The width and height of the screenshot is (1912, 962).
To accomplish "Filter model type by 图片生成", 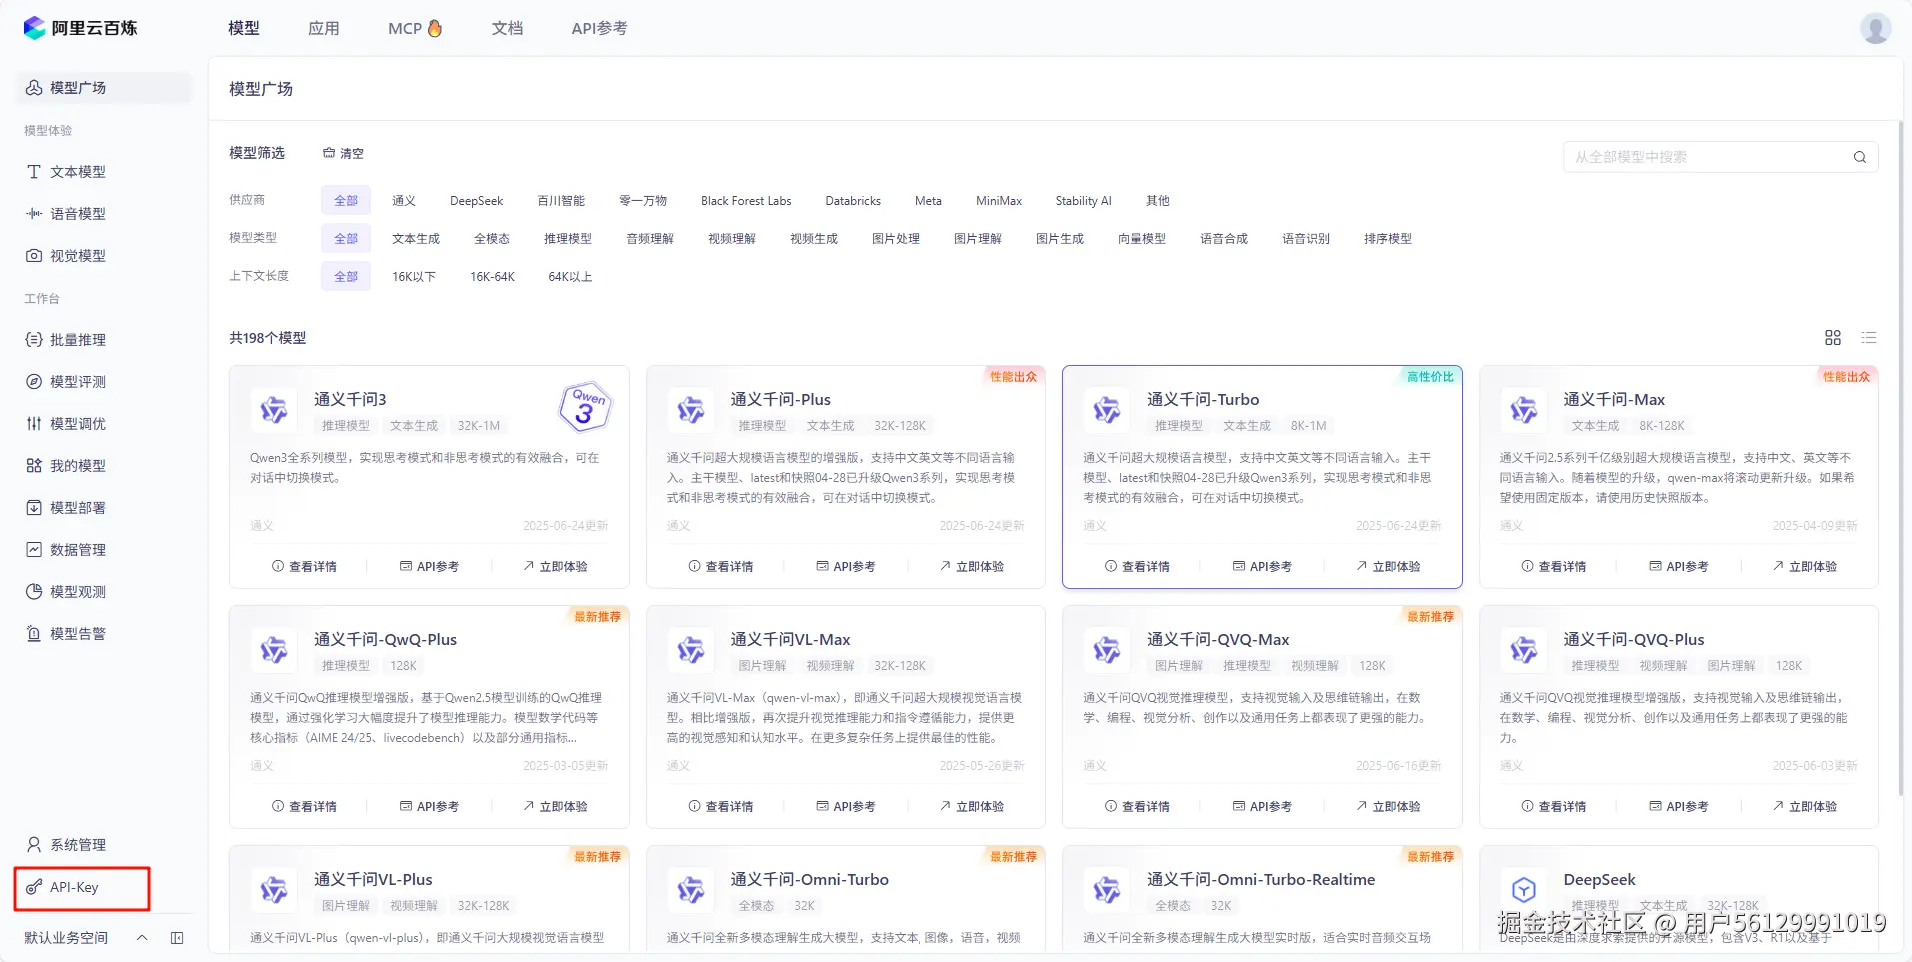I will (1060, 239).
